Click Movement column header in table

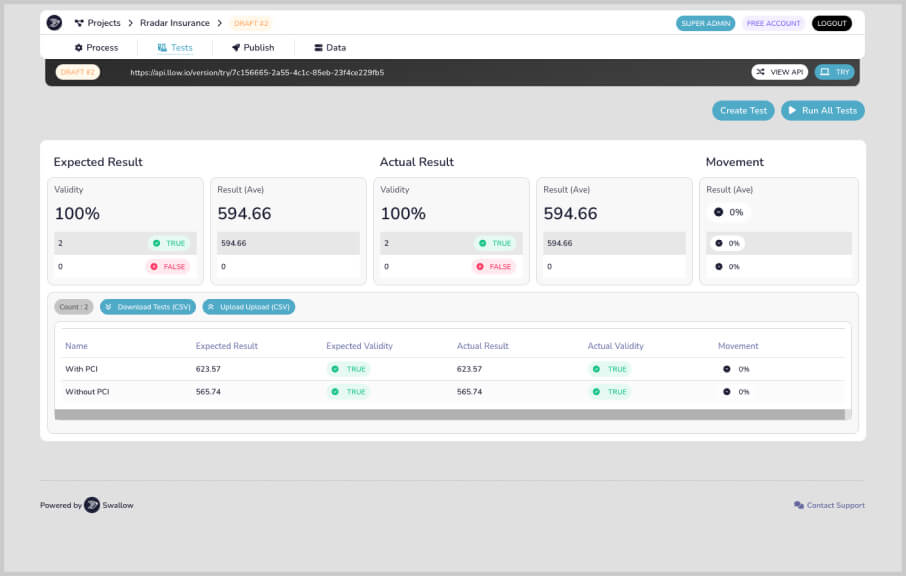[x=738, y=346]
